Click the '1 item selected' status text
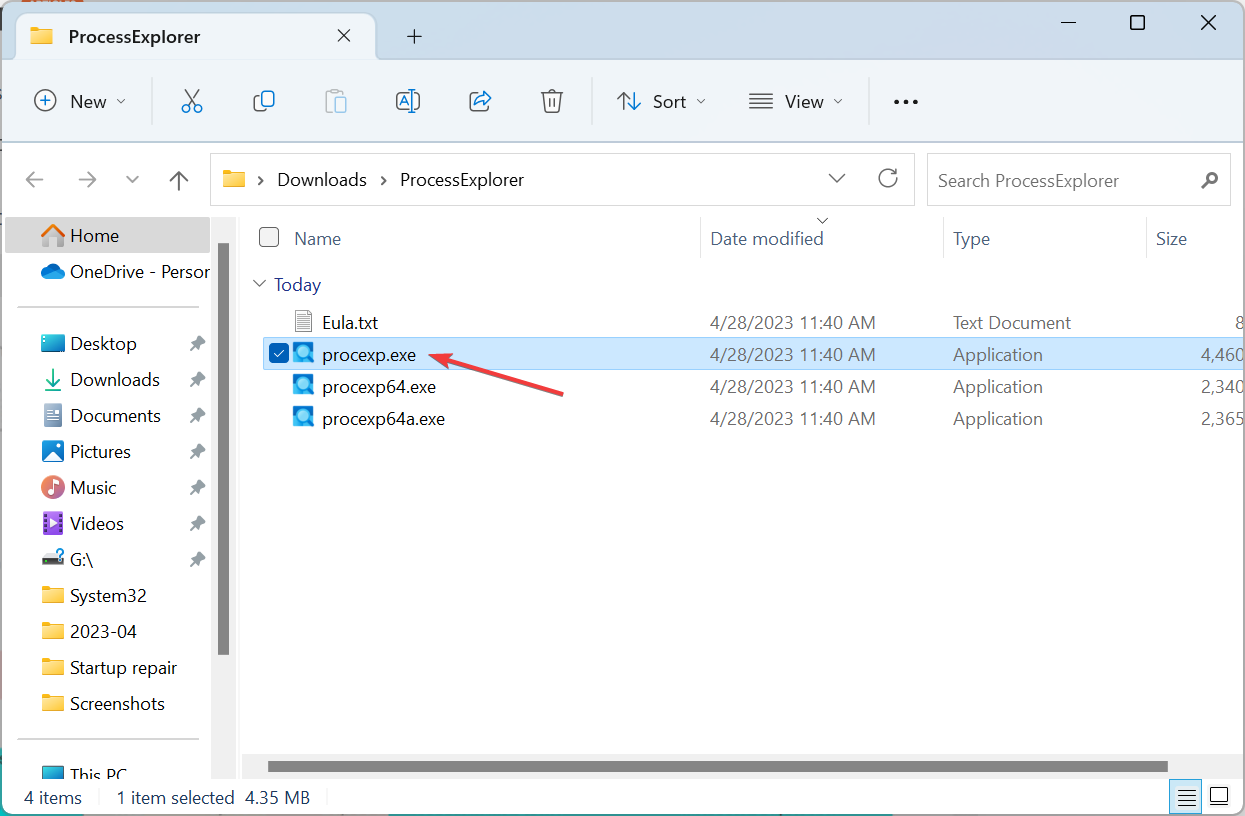This screenshot has width=1245, height=816. click(x=175, y=797)
